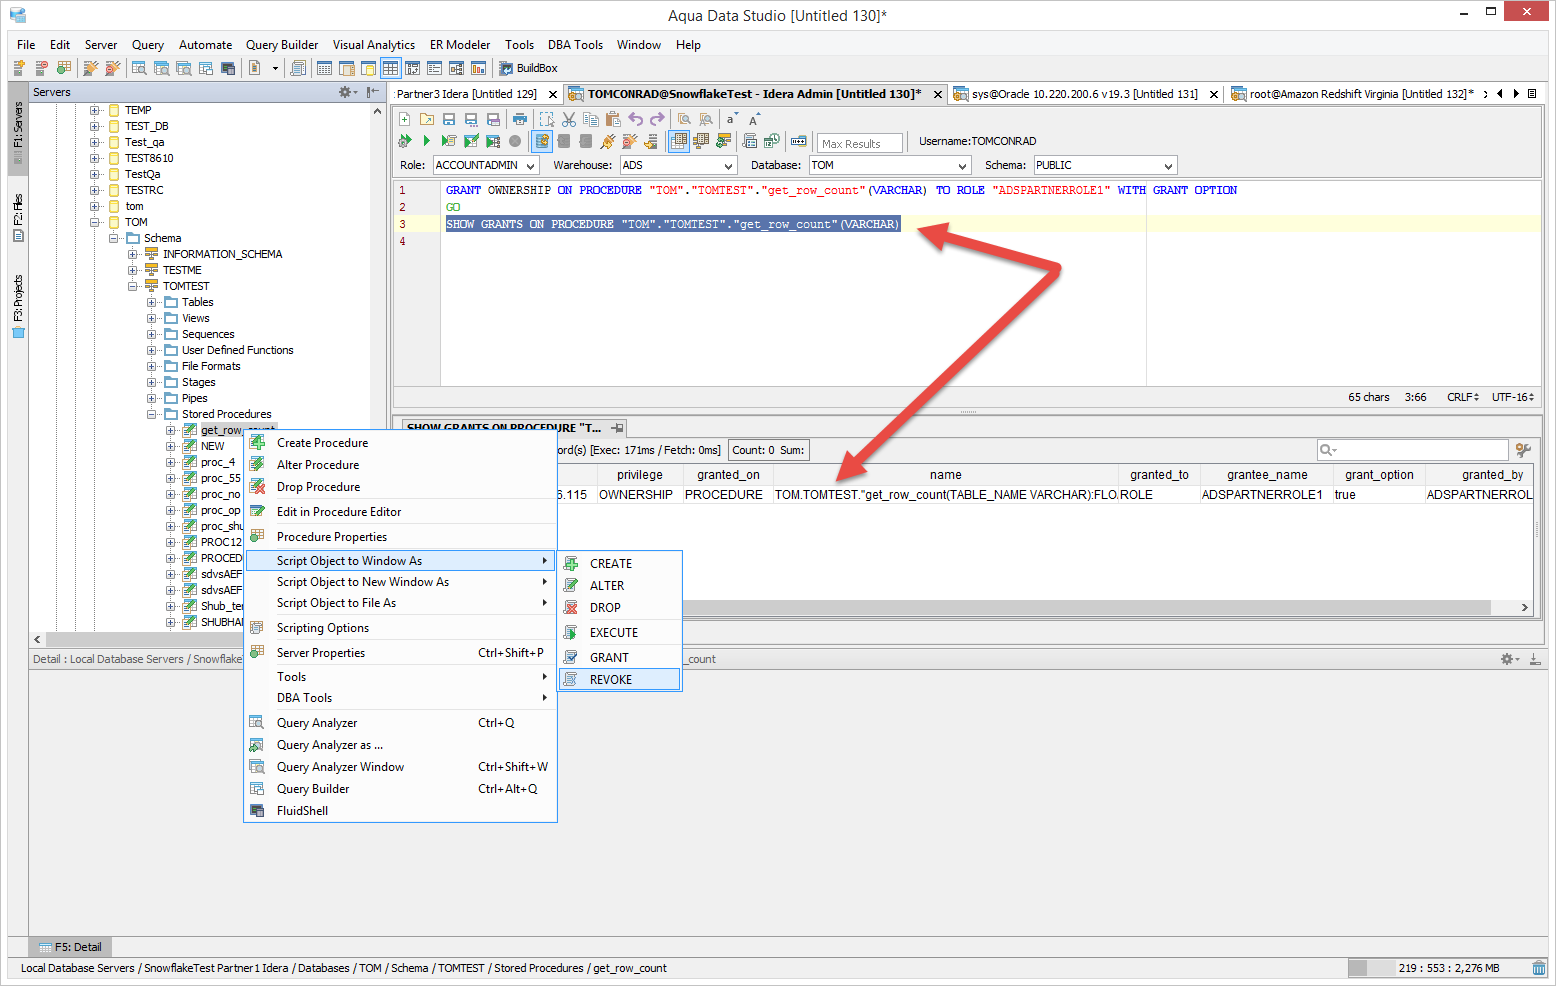Click the Execute green play icon
Viewport: 1556px width, 986px height.
427,141
